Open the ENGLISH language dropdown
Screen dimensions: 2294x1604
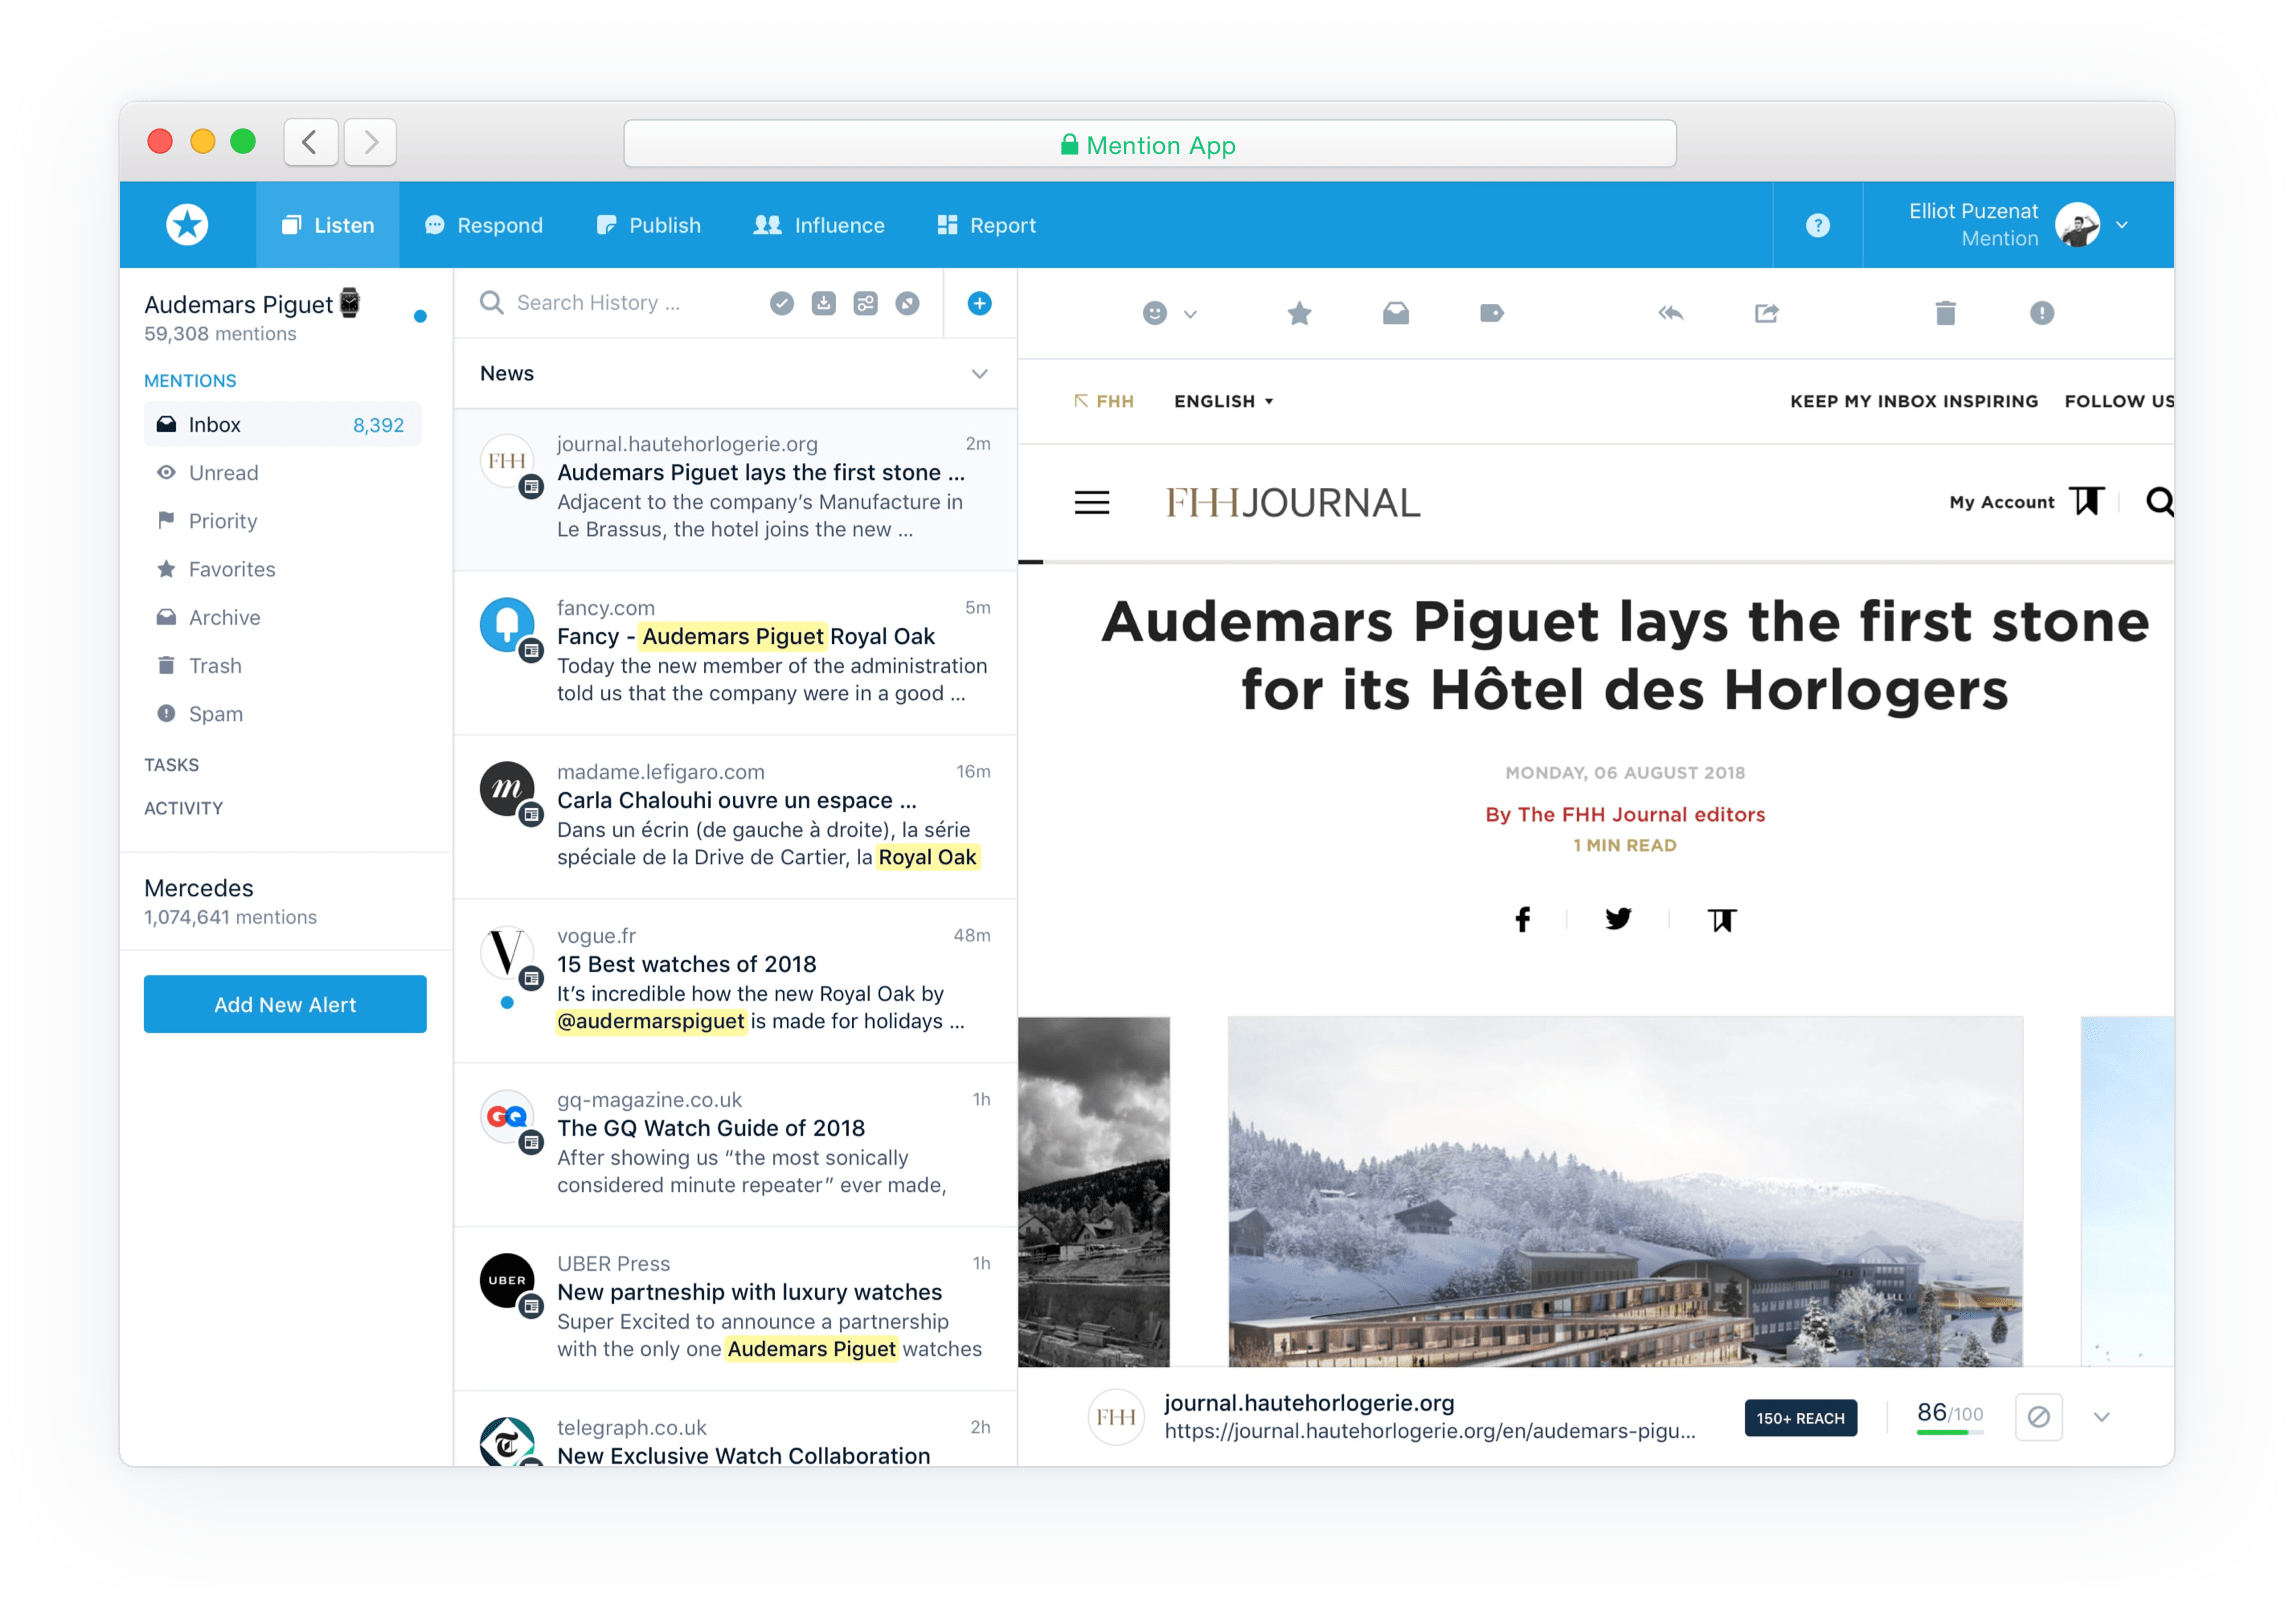click(1224, 401)
